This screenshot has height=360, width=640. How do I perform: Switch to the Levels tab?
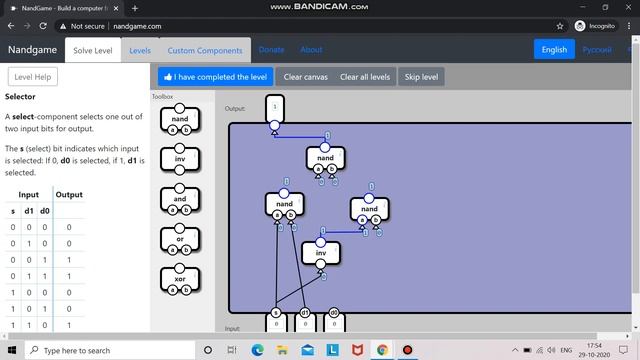coord(140,51)
